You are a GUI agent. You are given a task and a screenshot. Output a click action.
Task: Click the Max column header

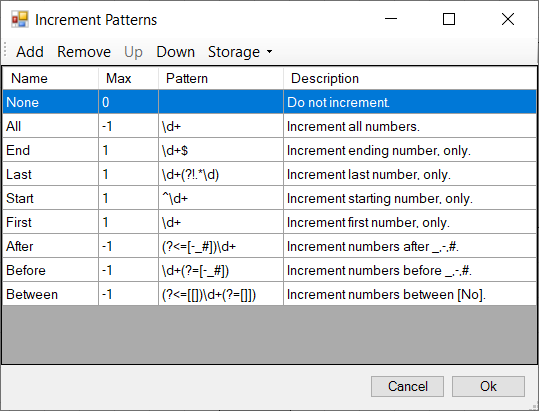tap(129, 78)
